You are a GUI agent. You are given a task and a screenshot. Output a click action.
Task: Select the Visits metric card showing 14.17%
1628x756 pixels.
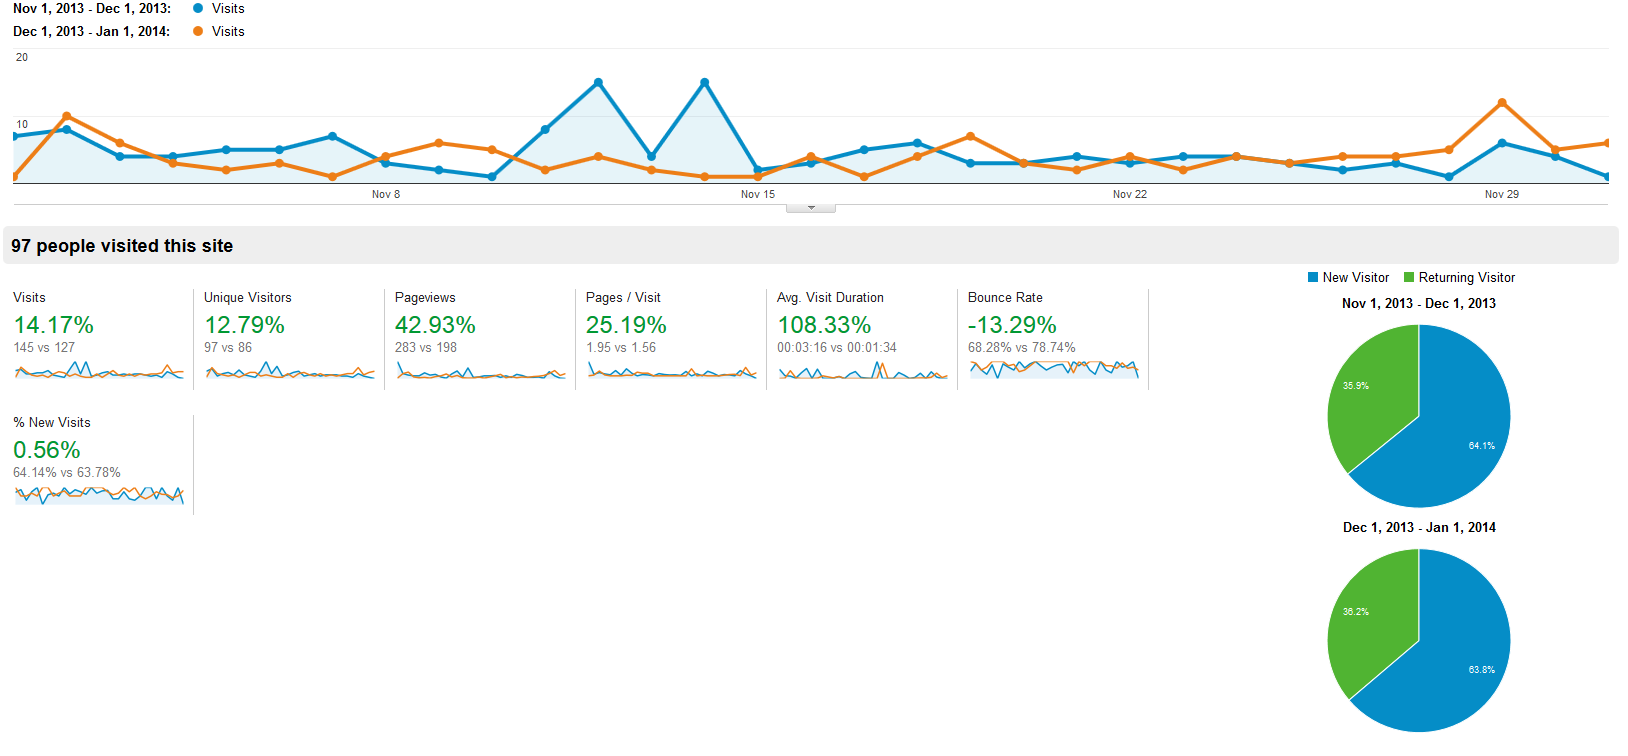98,339
